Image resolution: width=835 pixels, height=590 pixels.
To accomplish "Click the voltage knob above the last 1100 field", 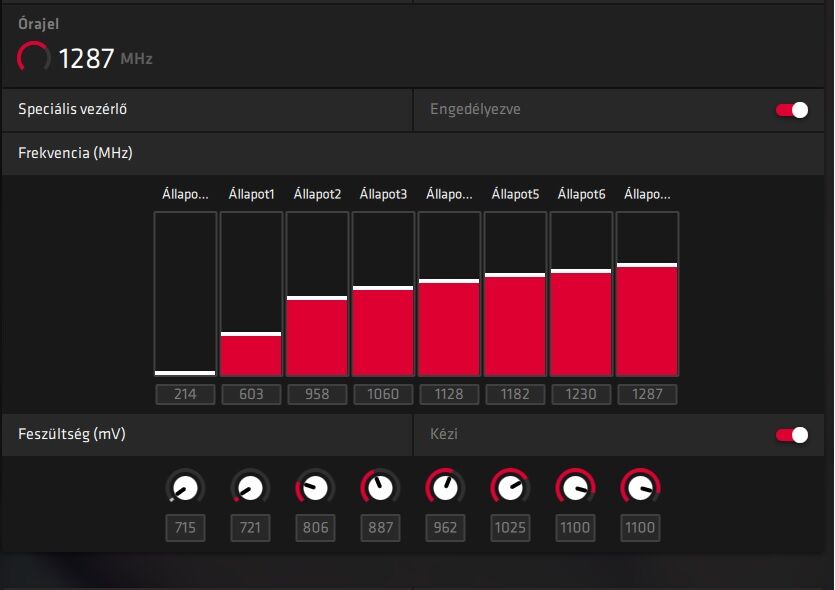I will pyautogui.click(x=640, y=487).
